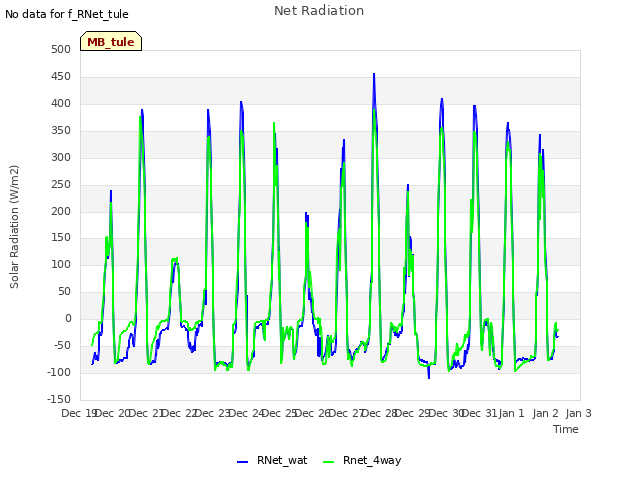This screenshot has height=480, width=640.
Task: Click the Jan 2 x-axis date label
Action: click(545, 413)
